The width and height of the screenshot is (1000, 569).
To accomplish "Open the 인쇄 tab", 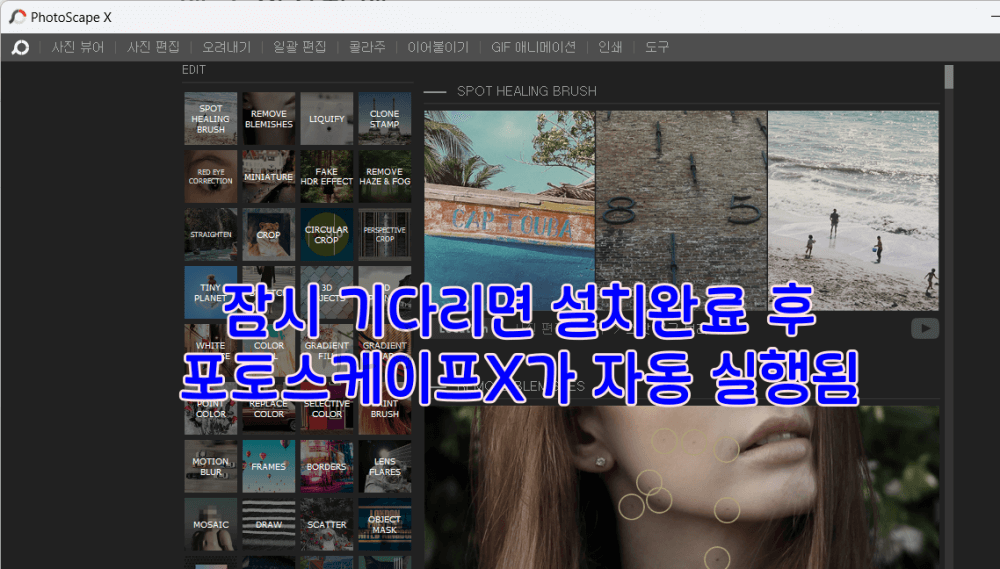I will 610,47.
